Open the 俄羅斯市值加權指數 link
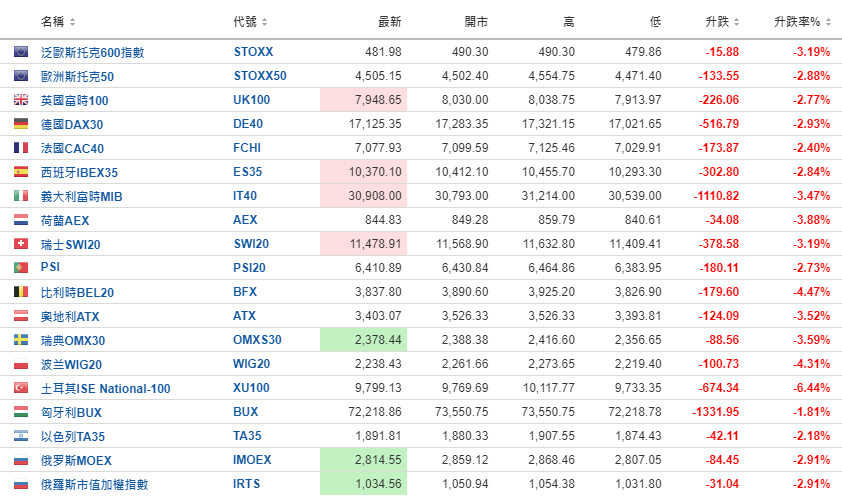This screenshot has height=500, width=842. click(94, 484)
